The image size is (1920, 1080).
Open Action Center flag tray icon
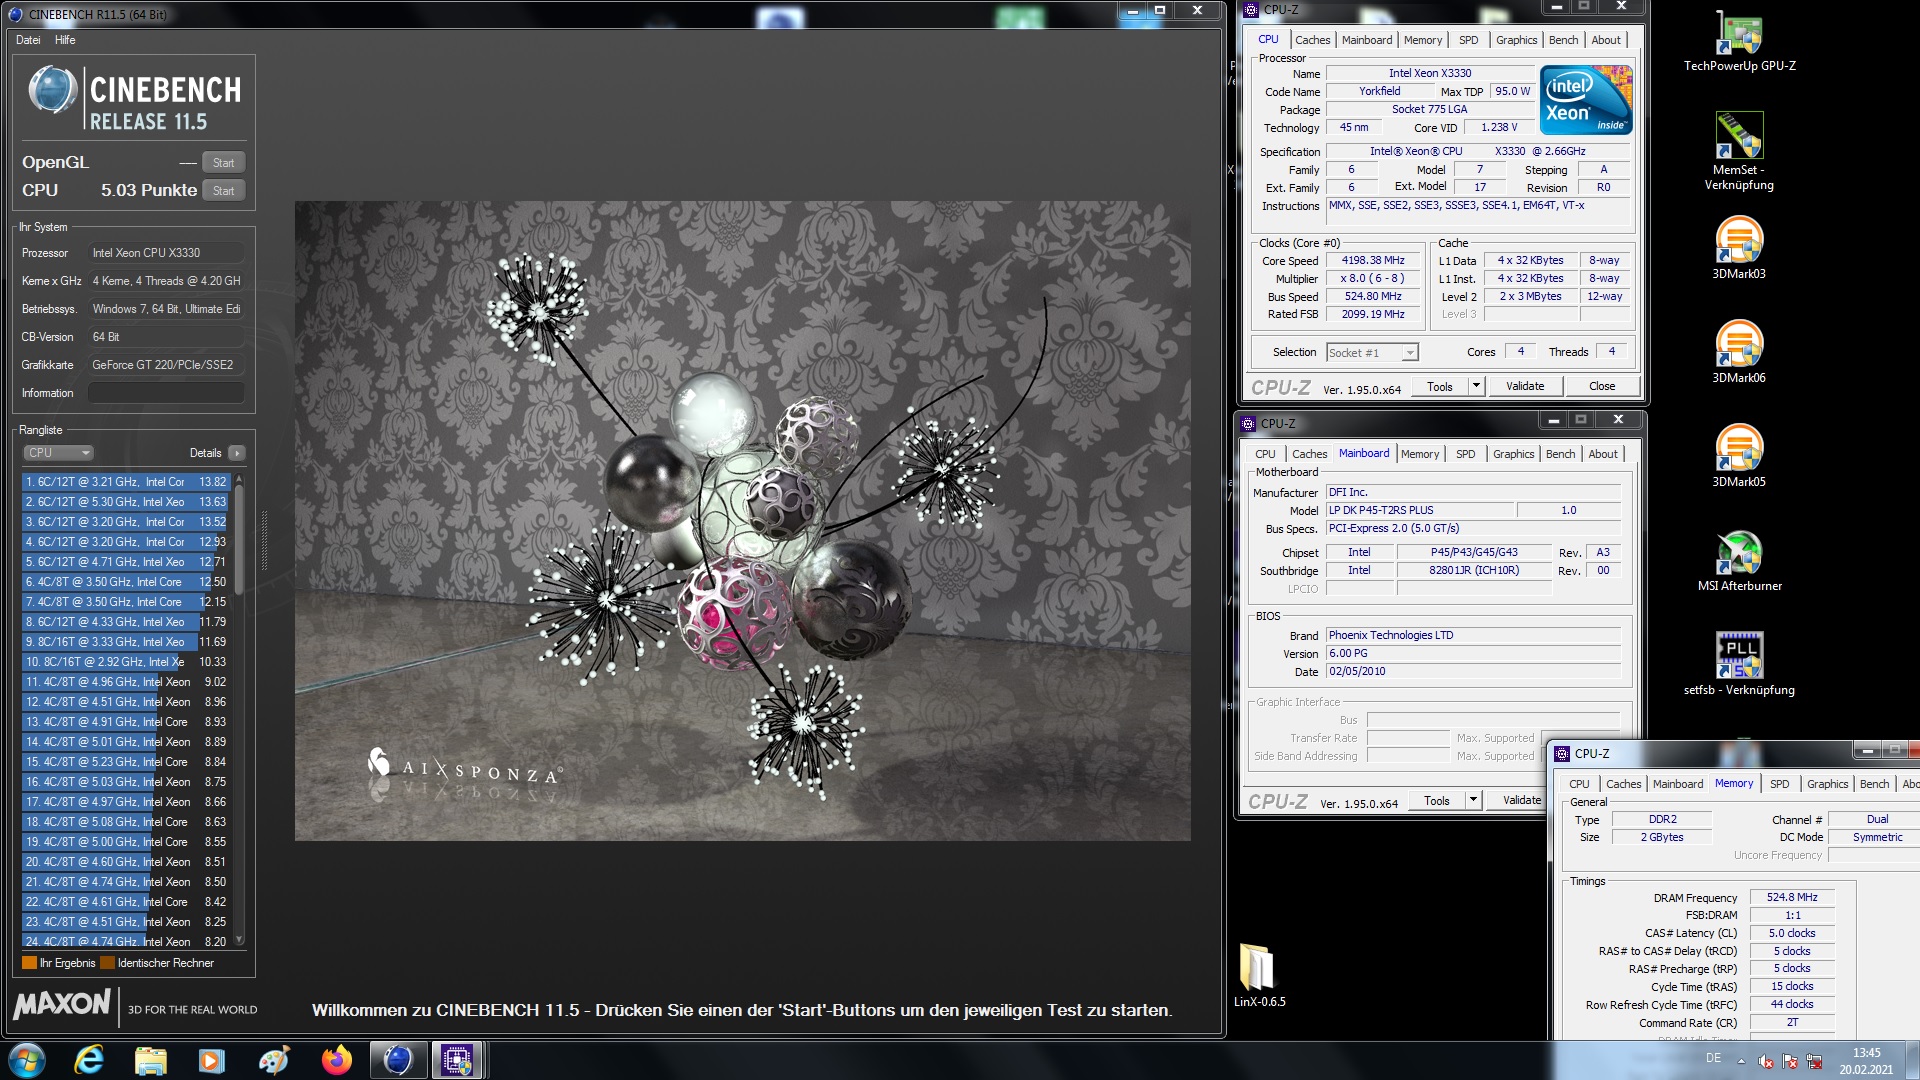tap(1790, 1061)
